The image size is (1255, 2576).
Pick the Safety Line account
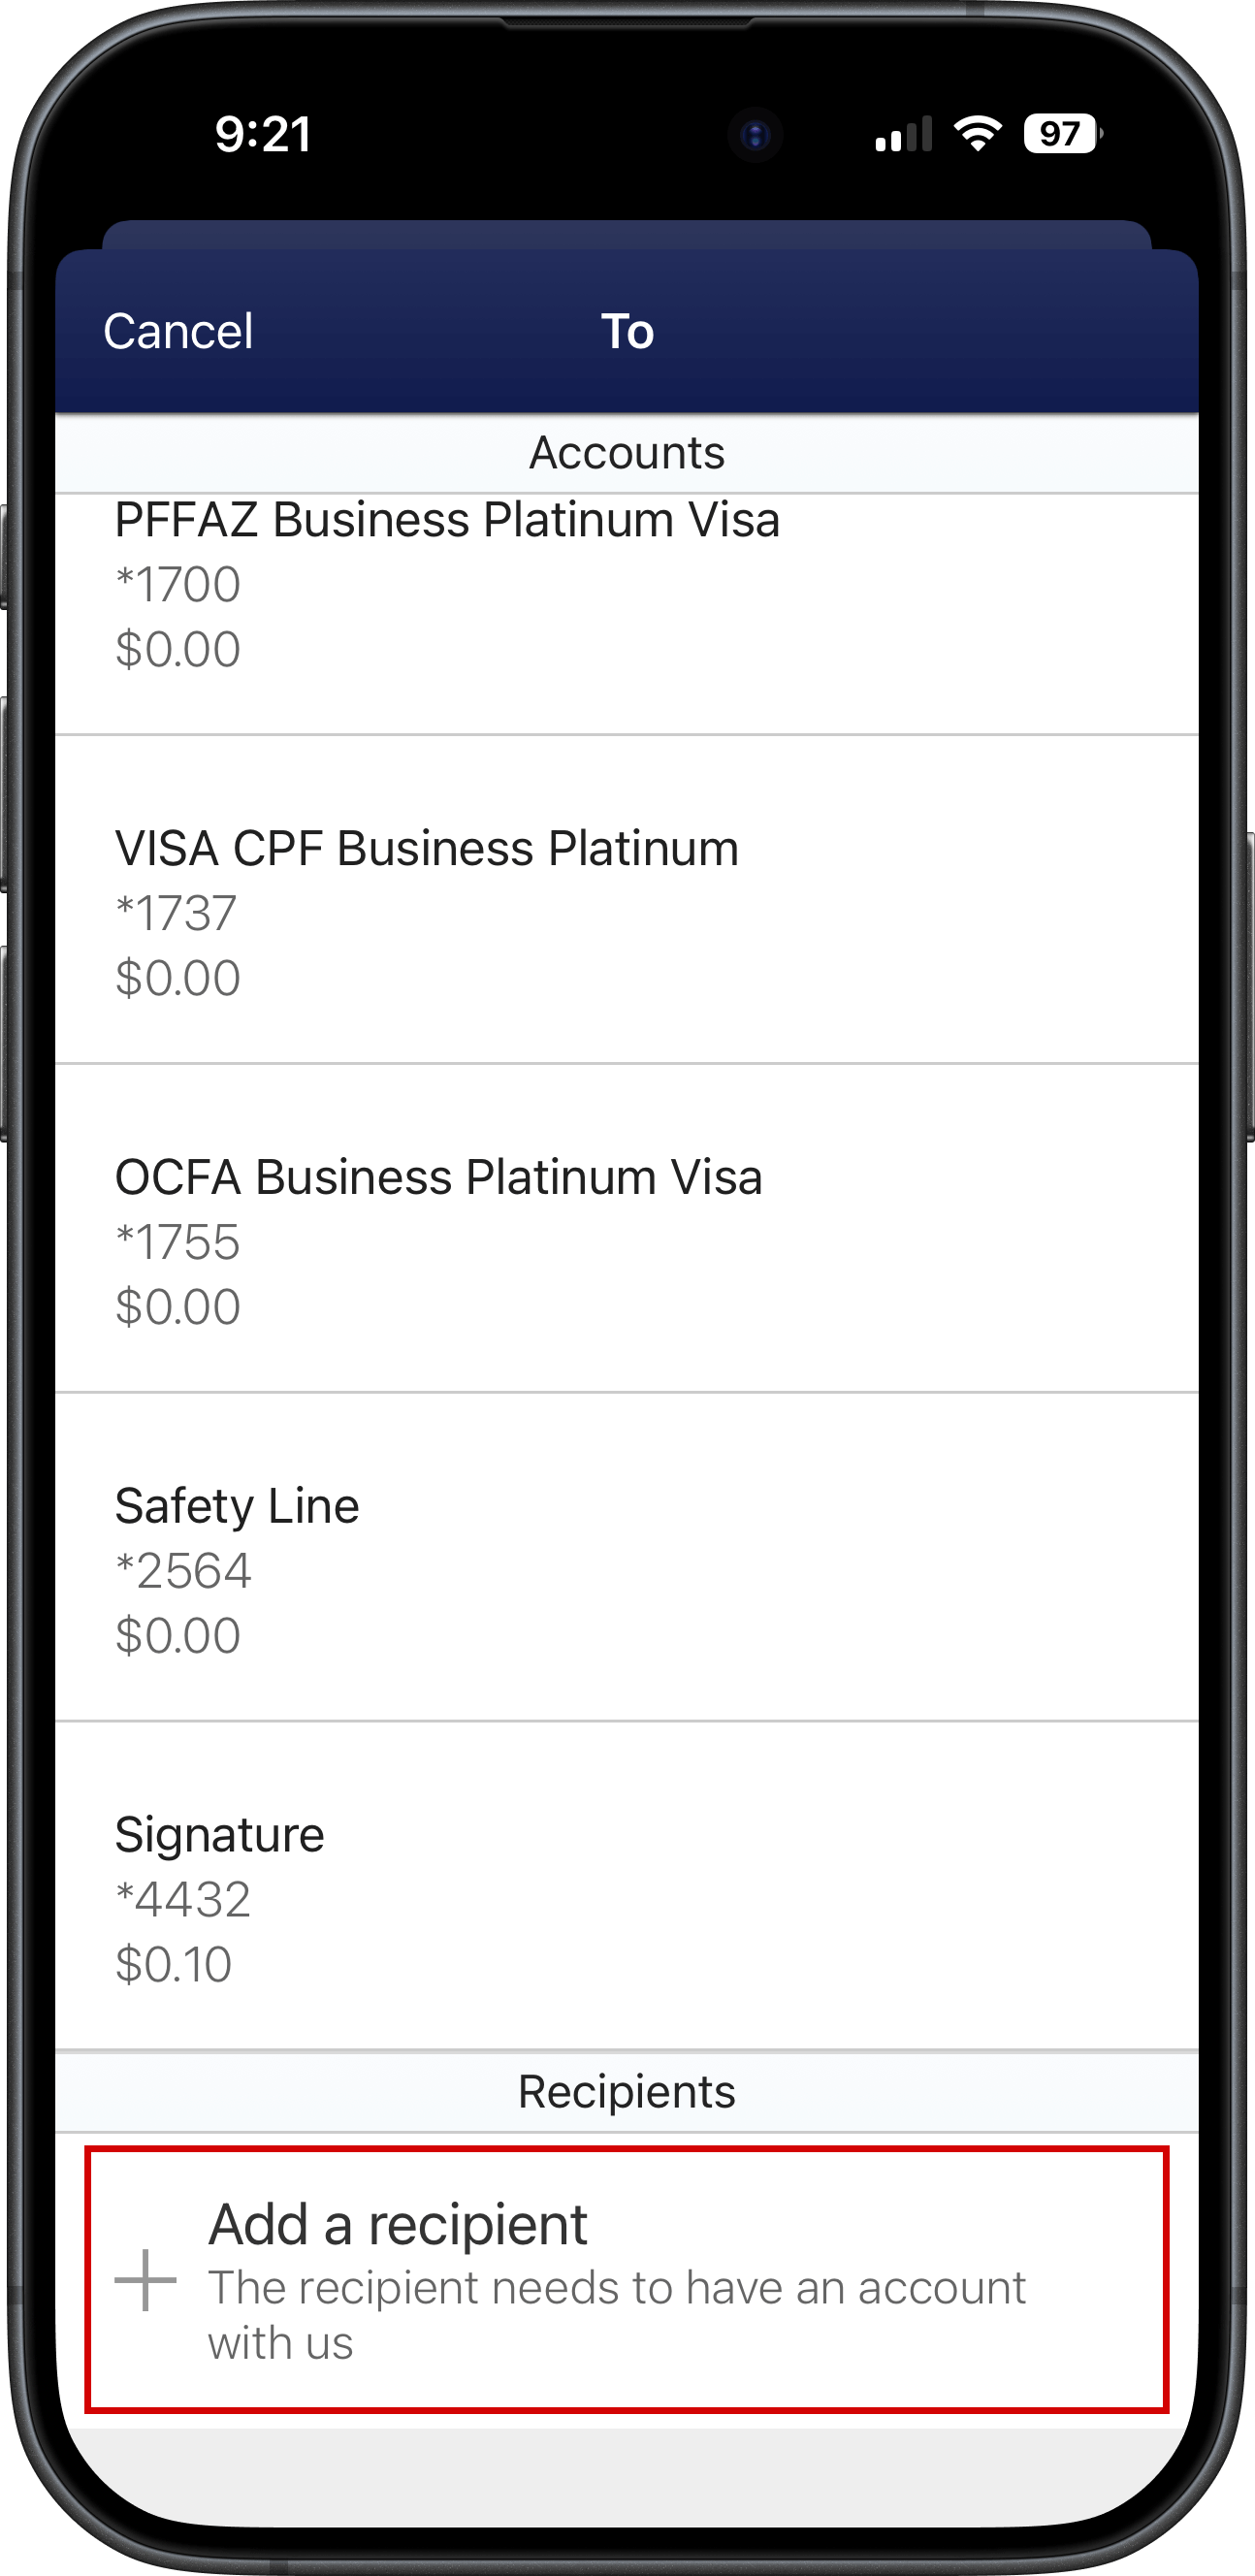point(626,1569)
